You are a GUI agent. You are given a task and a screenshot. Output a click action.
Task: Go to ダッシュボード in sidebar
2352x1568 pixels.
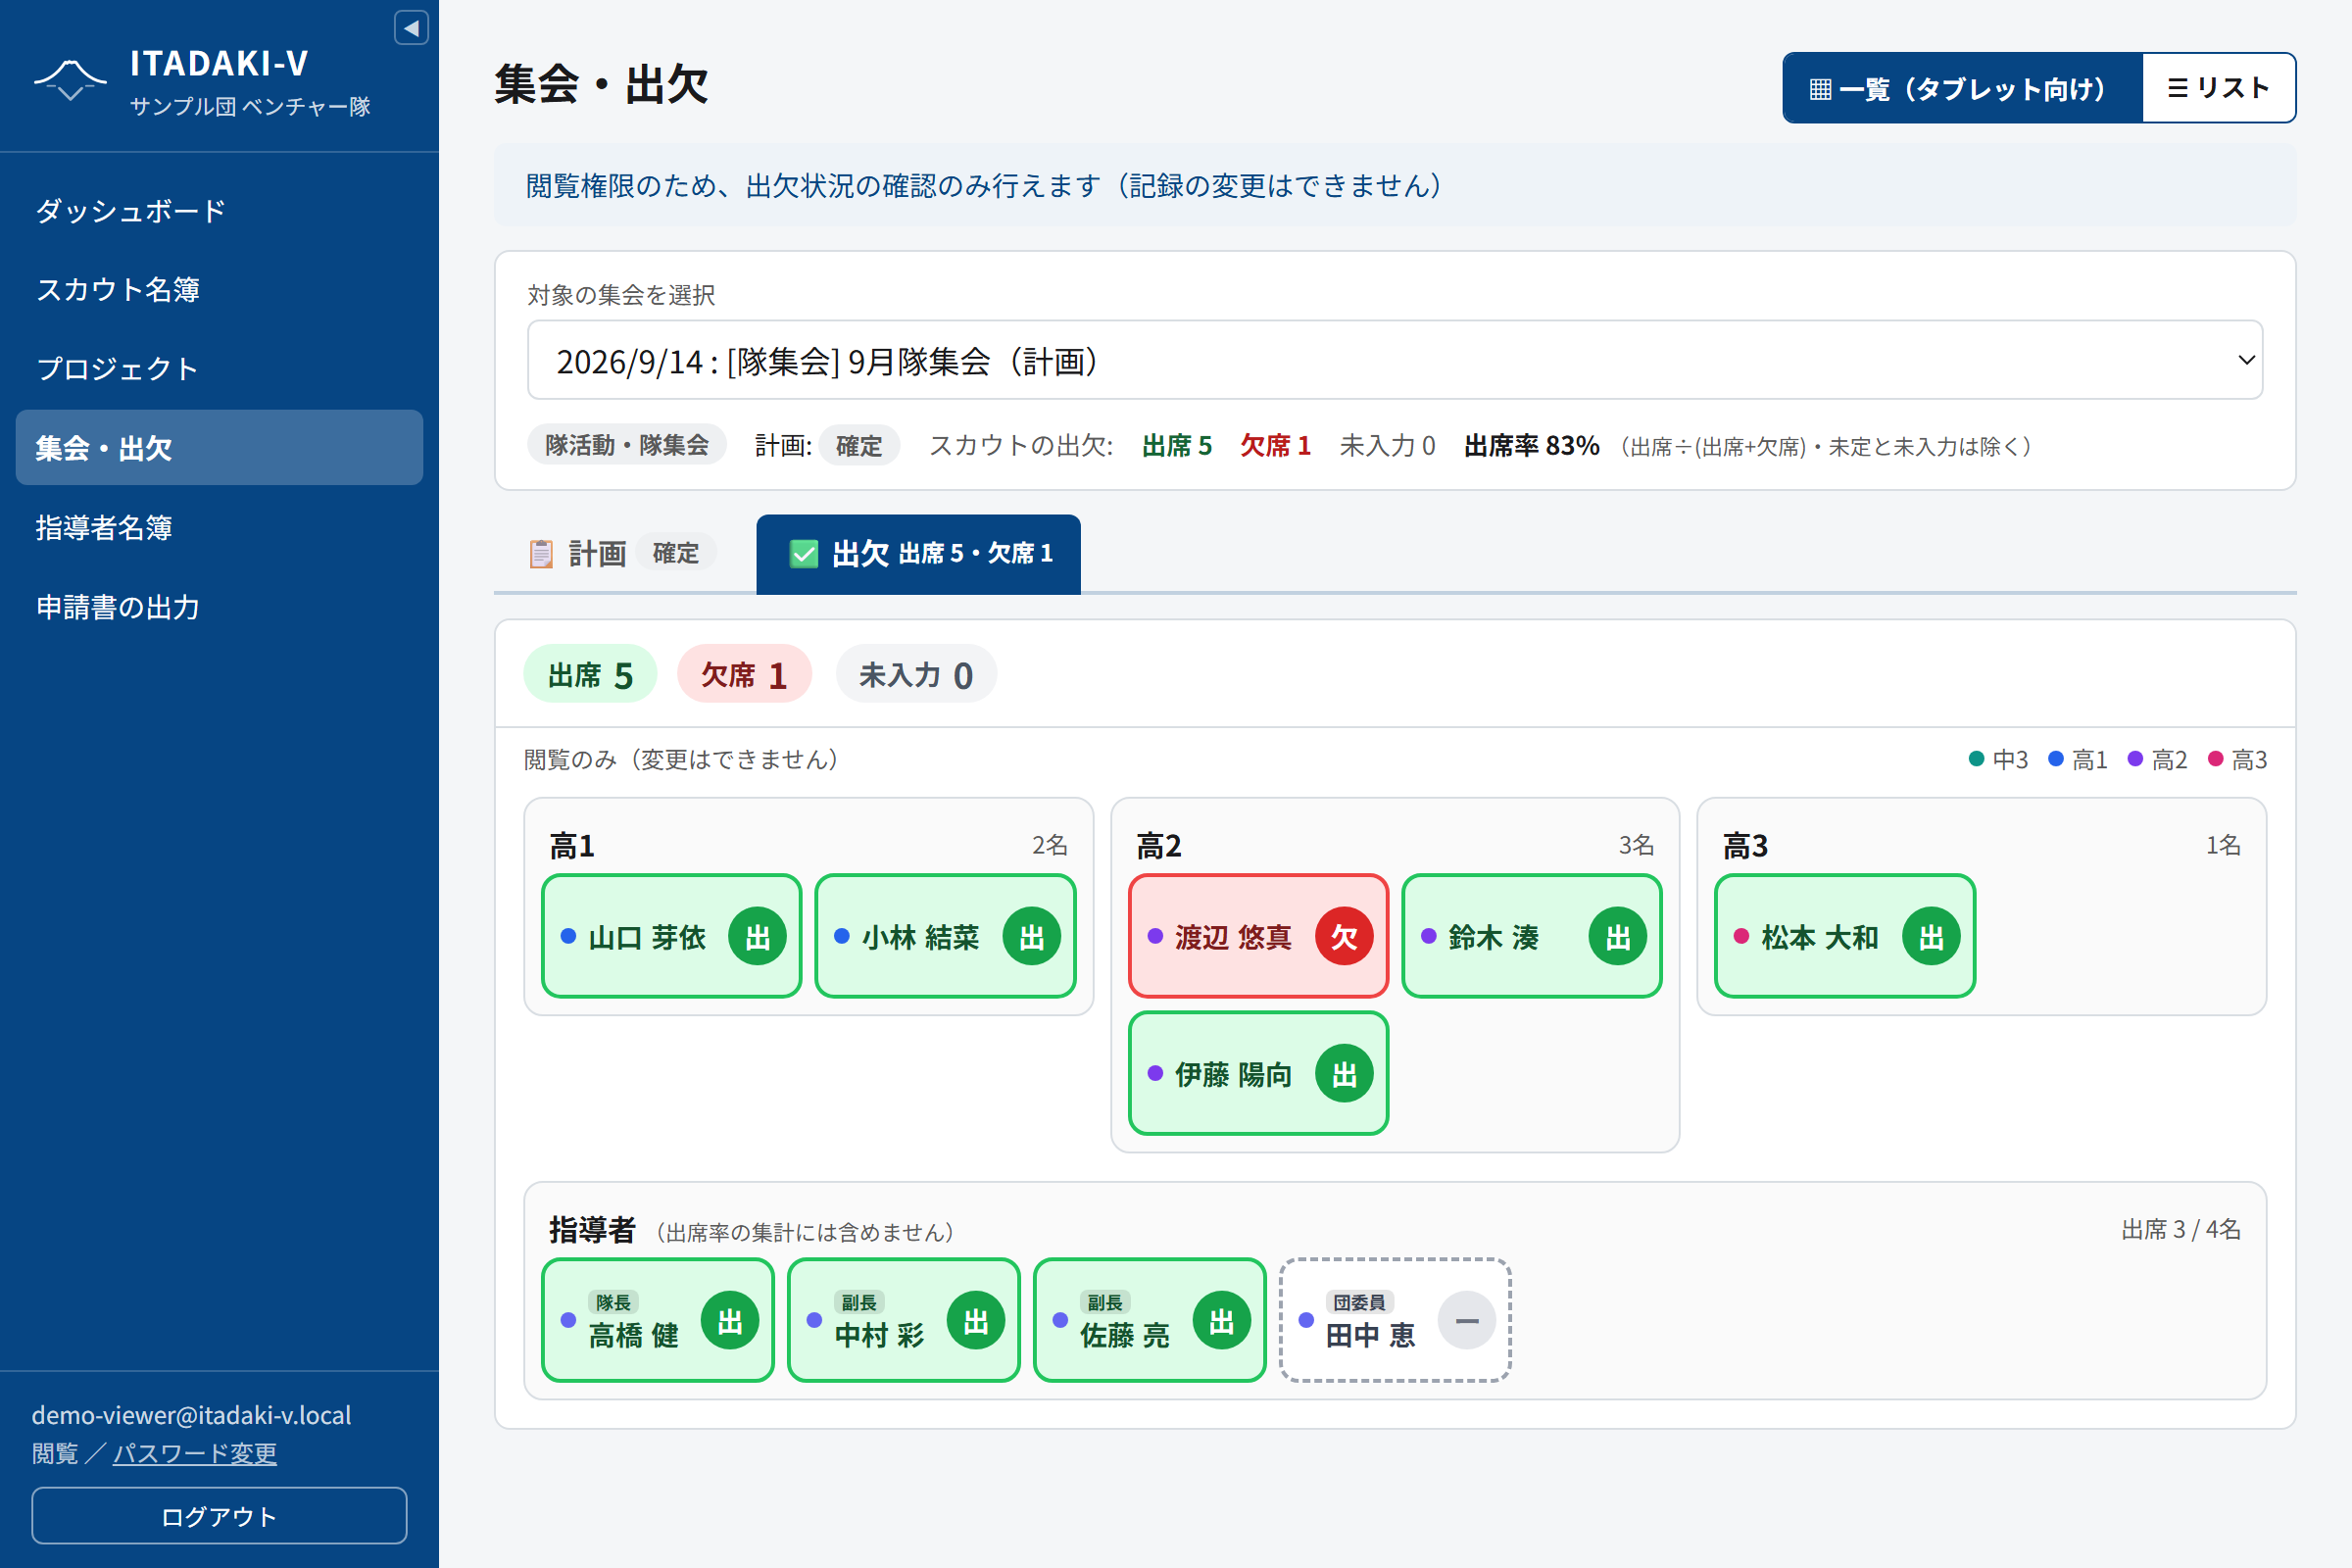219,210
